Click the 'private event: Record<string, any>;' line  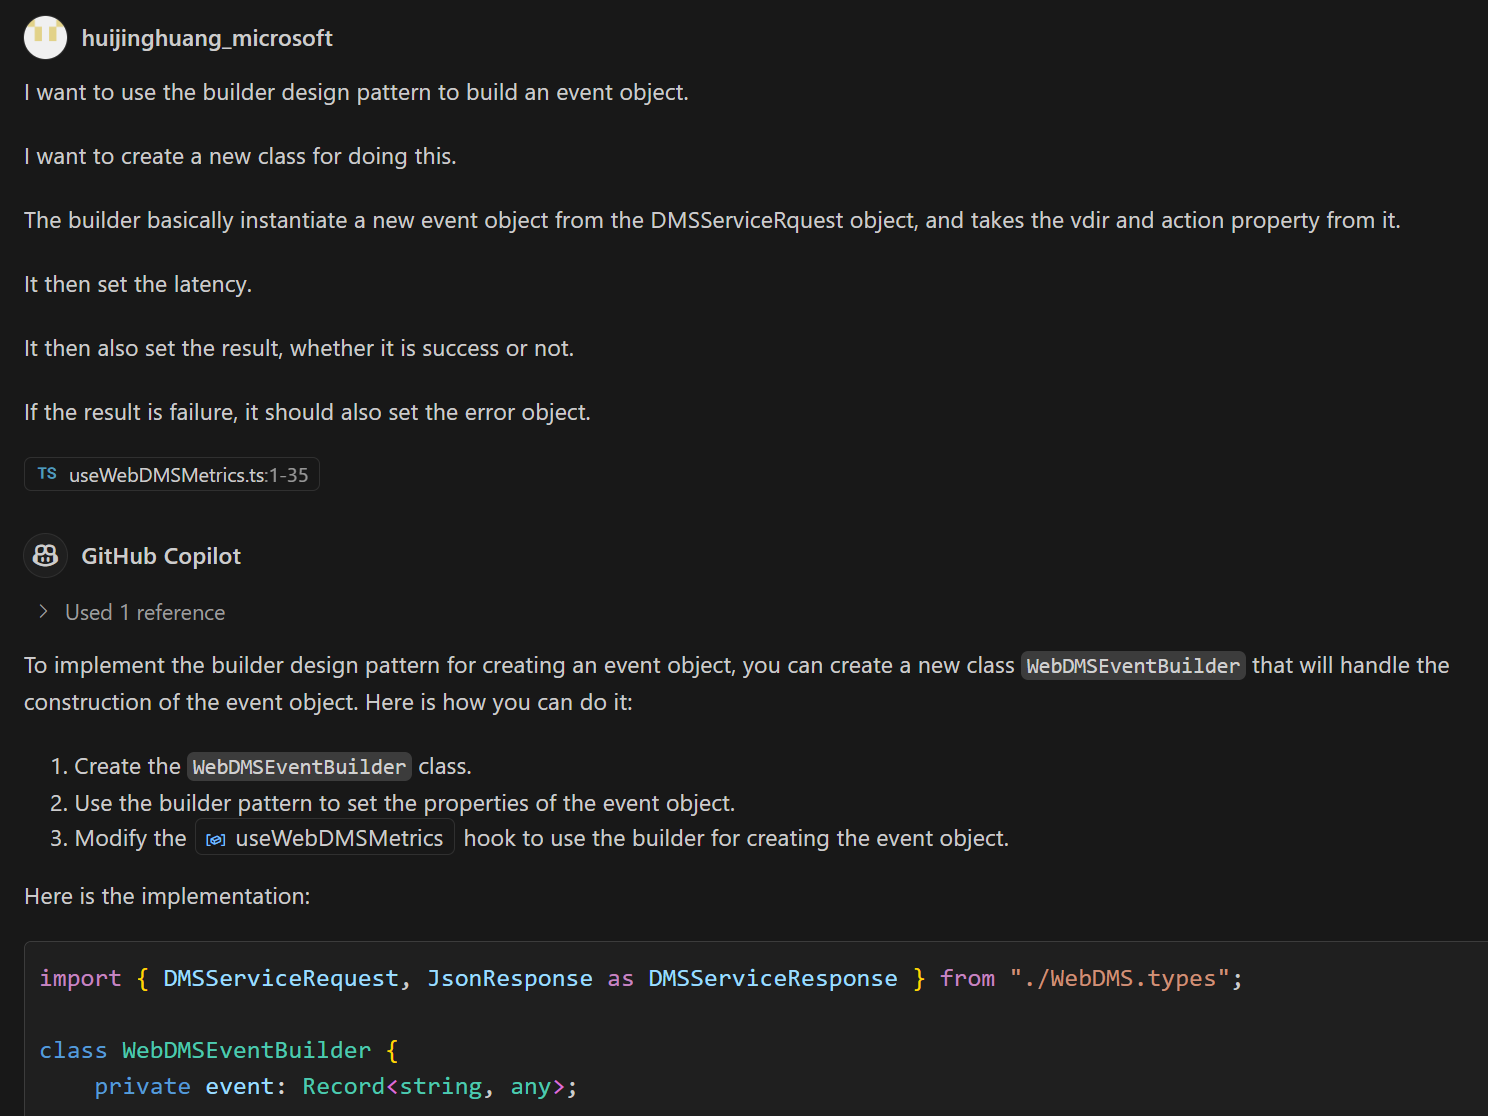(336, 1086)
